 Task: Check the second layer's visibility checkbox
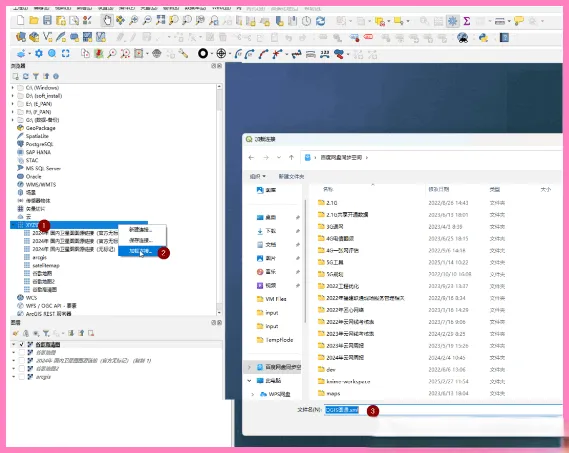click(22, 352)
